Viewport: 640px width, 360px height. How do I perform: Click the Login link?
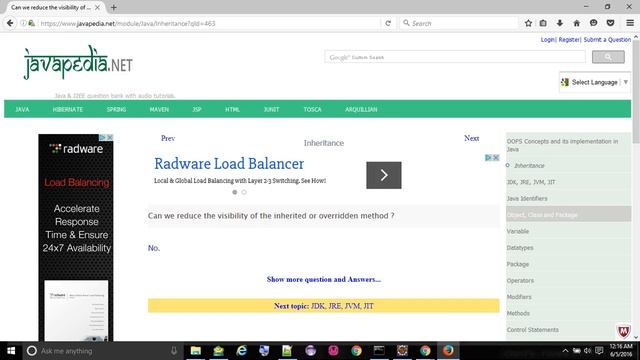coord(547,40)
